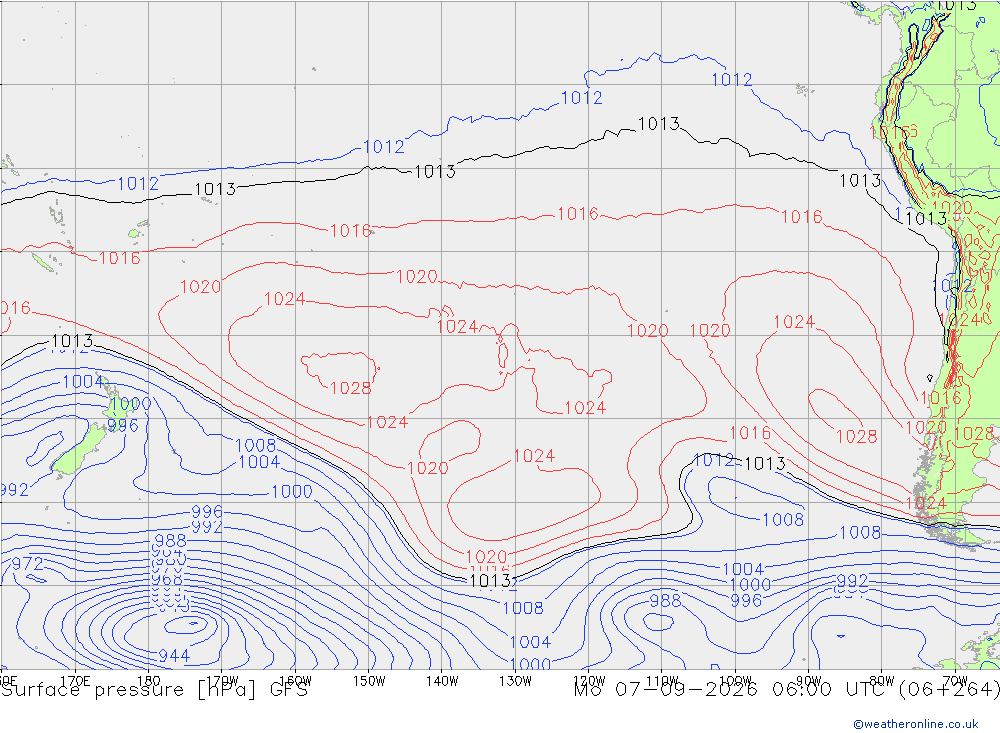1000x733 pixels.
Task: Click the 1016 label beside New Caledonia
Action: click(x=120, y=258)
